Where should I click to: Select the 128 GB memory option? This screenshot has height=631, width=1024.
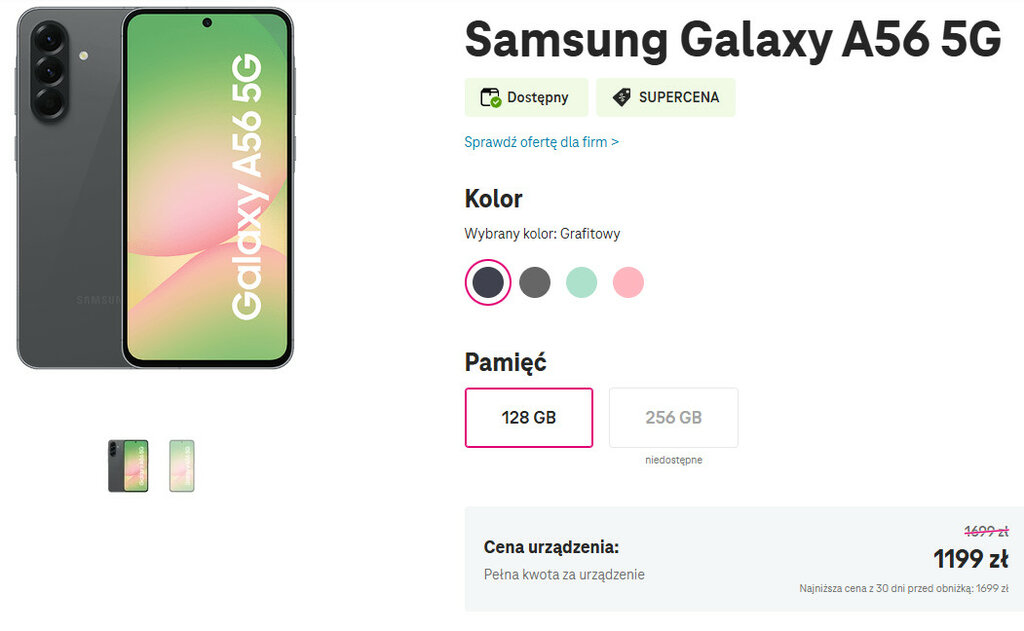click(529, 417)
